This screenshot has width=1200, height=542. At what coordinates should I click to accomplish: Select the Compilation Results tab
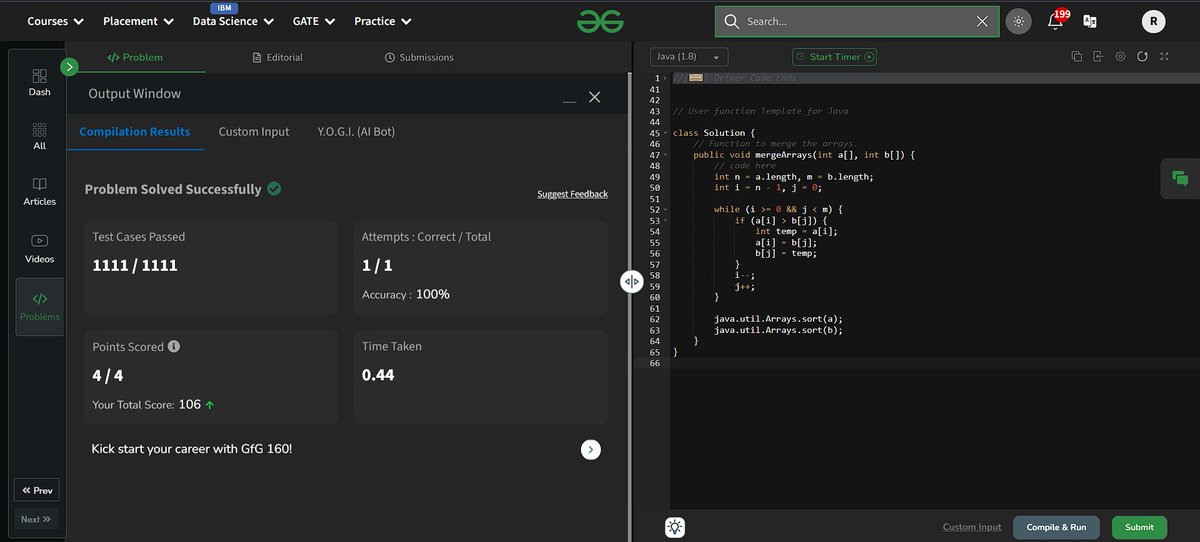(135, 132)
